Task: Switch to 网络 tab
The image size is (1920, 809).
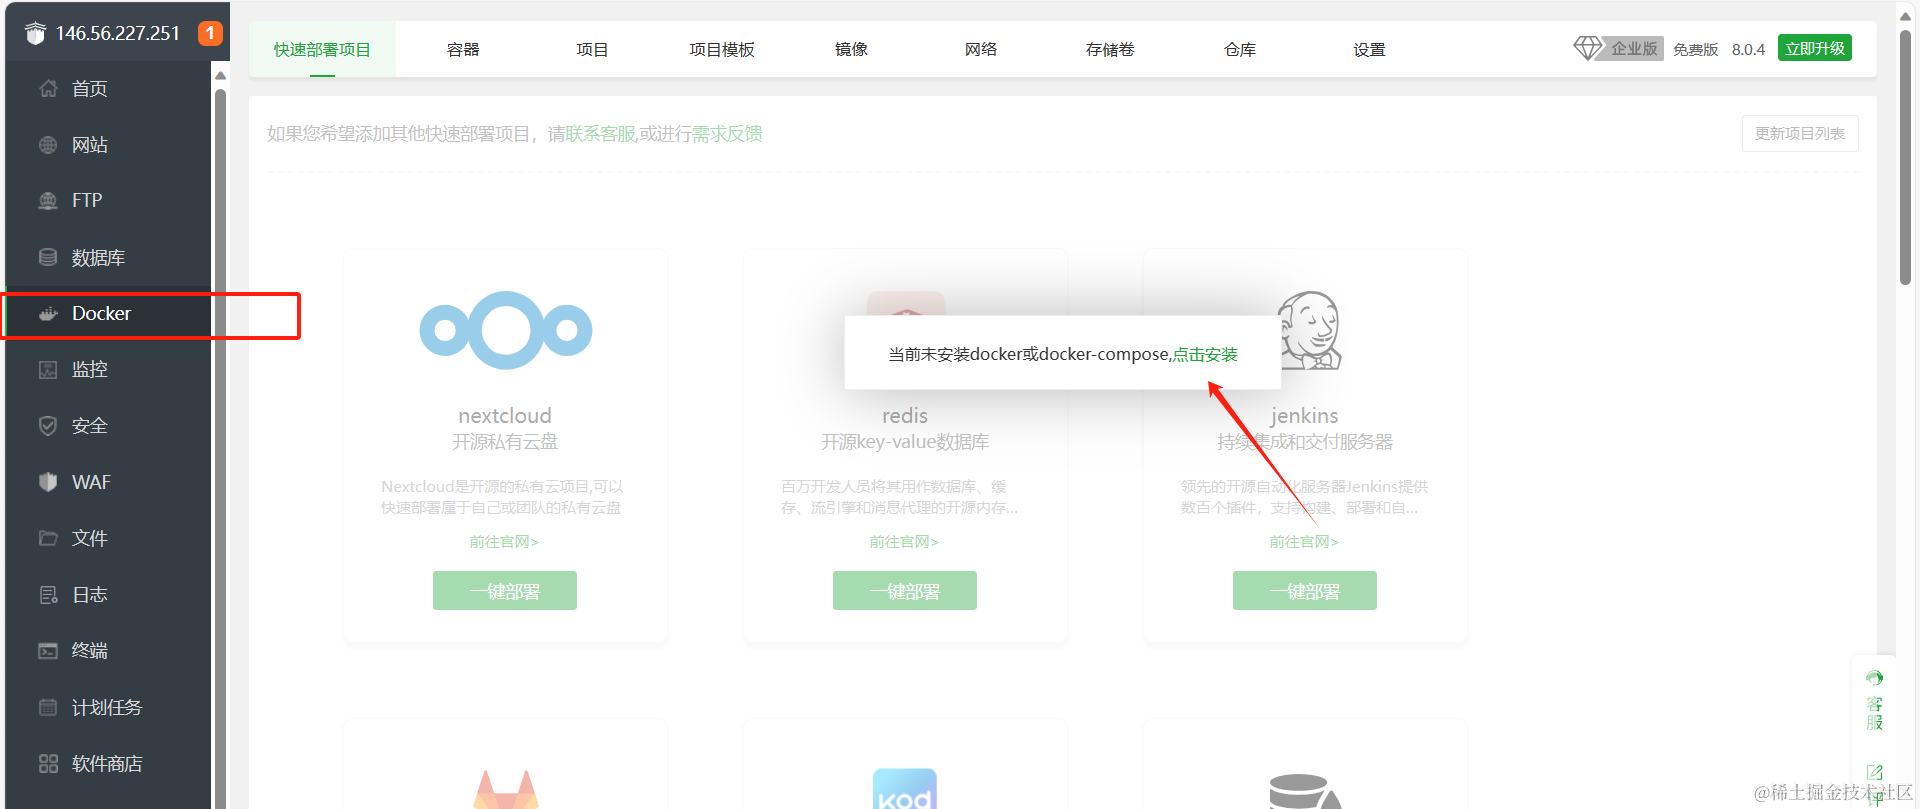Action: point(981,49)
